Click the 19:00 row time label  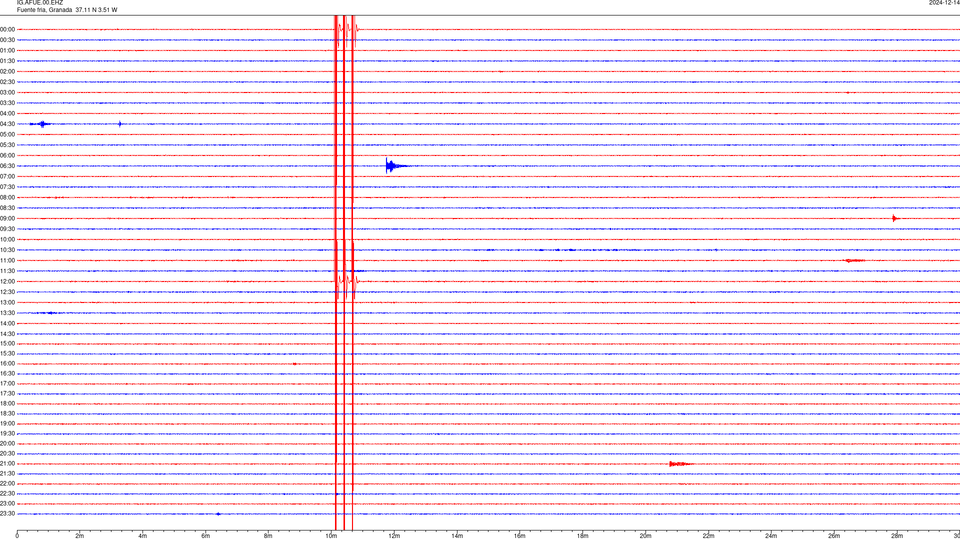click(x=7, y=424)
